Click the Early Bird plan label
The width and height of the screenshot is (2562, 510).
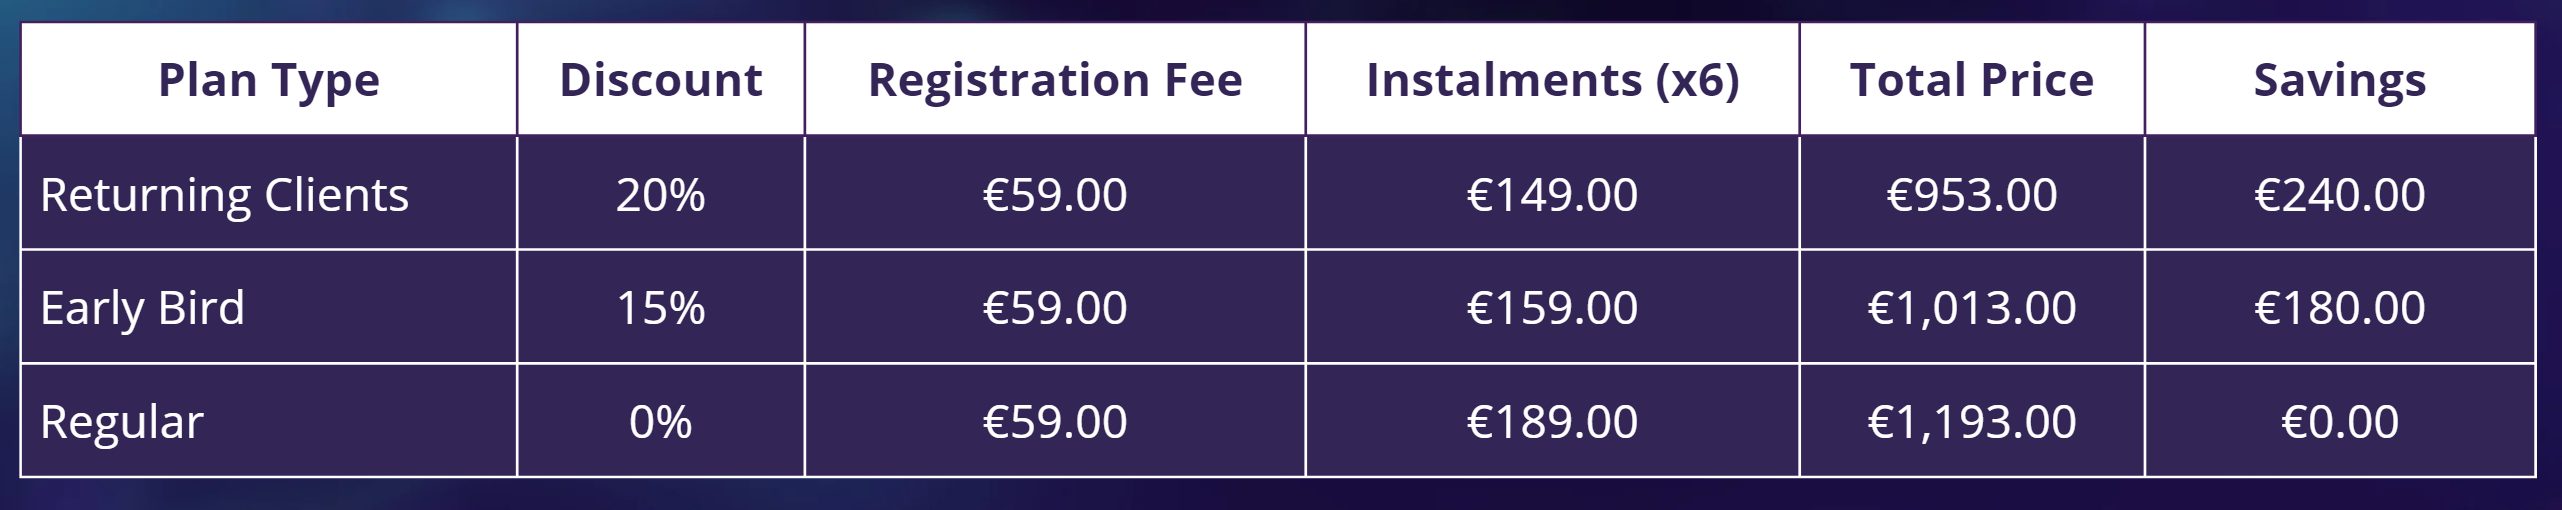[x=143, y=307]
